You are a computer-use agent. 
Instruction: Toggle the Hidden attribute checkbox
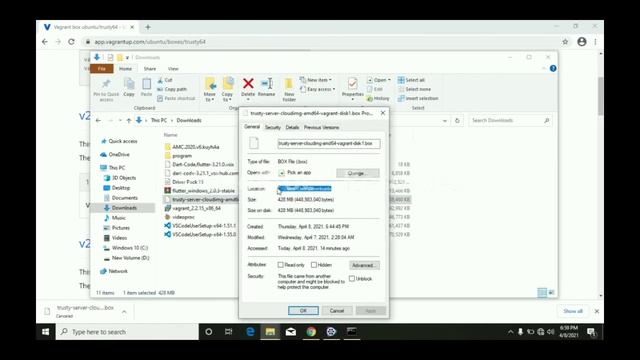[x=314, y=265]
